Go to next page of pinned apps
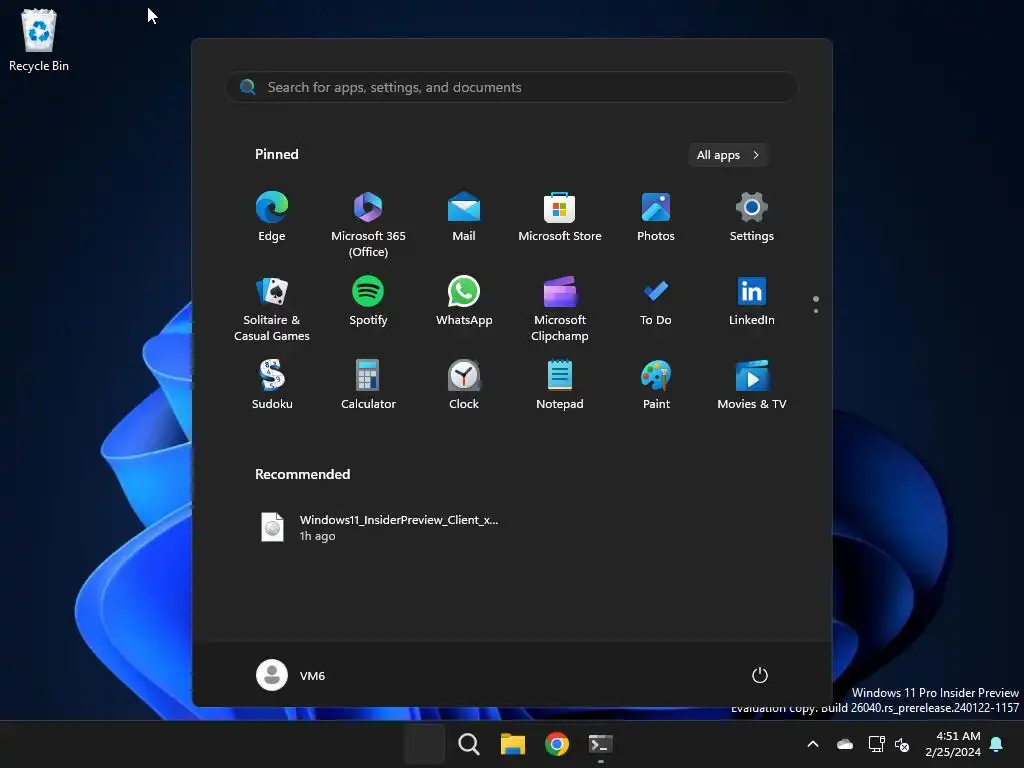 coord(816,311)
